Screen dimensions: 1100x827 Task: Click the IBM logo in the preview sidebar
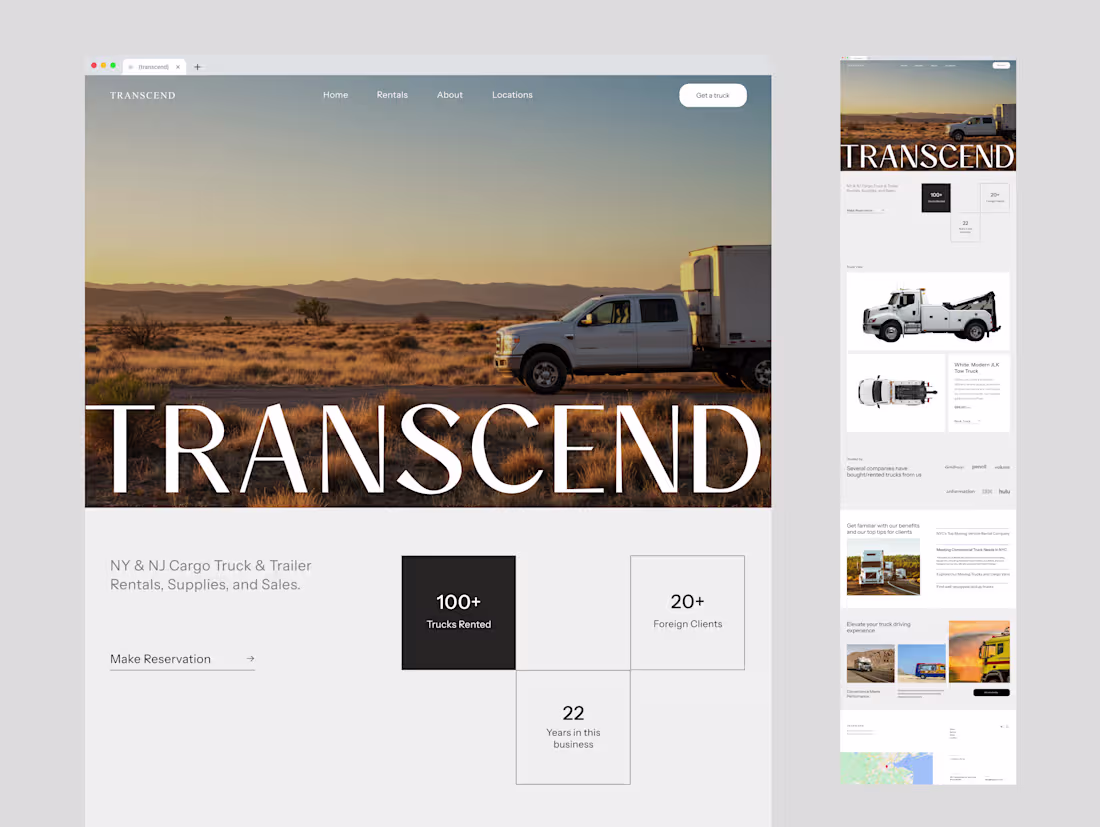point(987,491)
